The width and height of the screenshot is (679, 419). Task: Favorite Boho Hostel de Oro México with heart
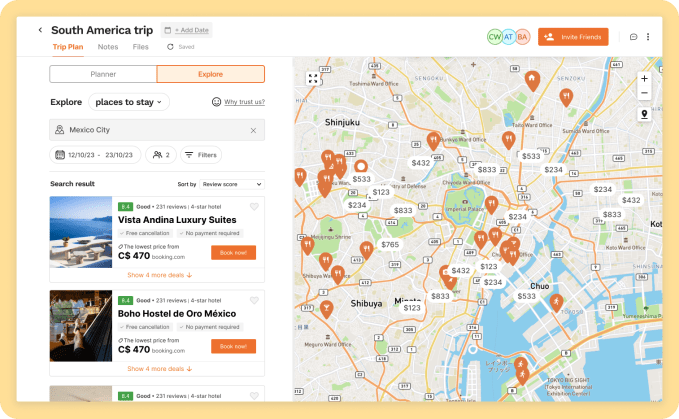[254, 300]
